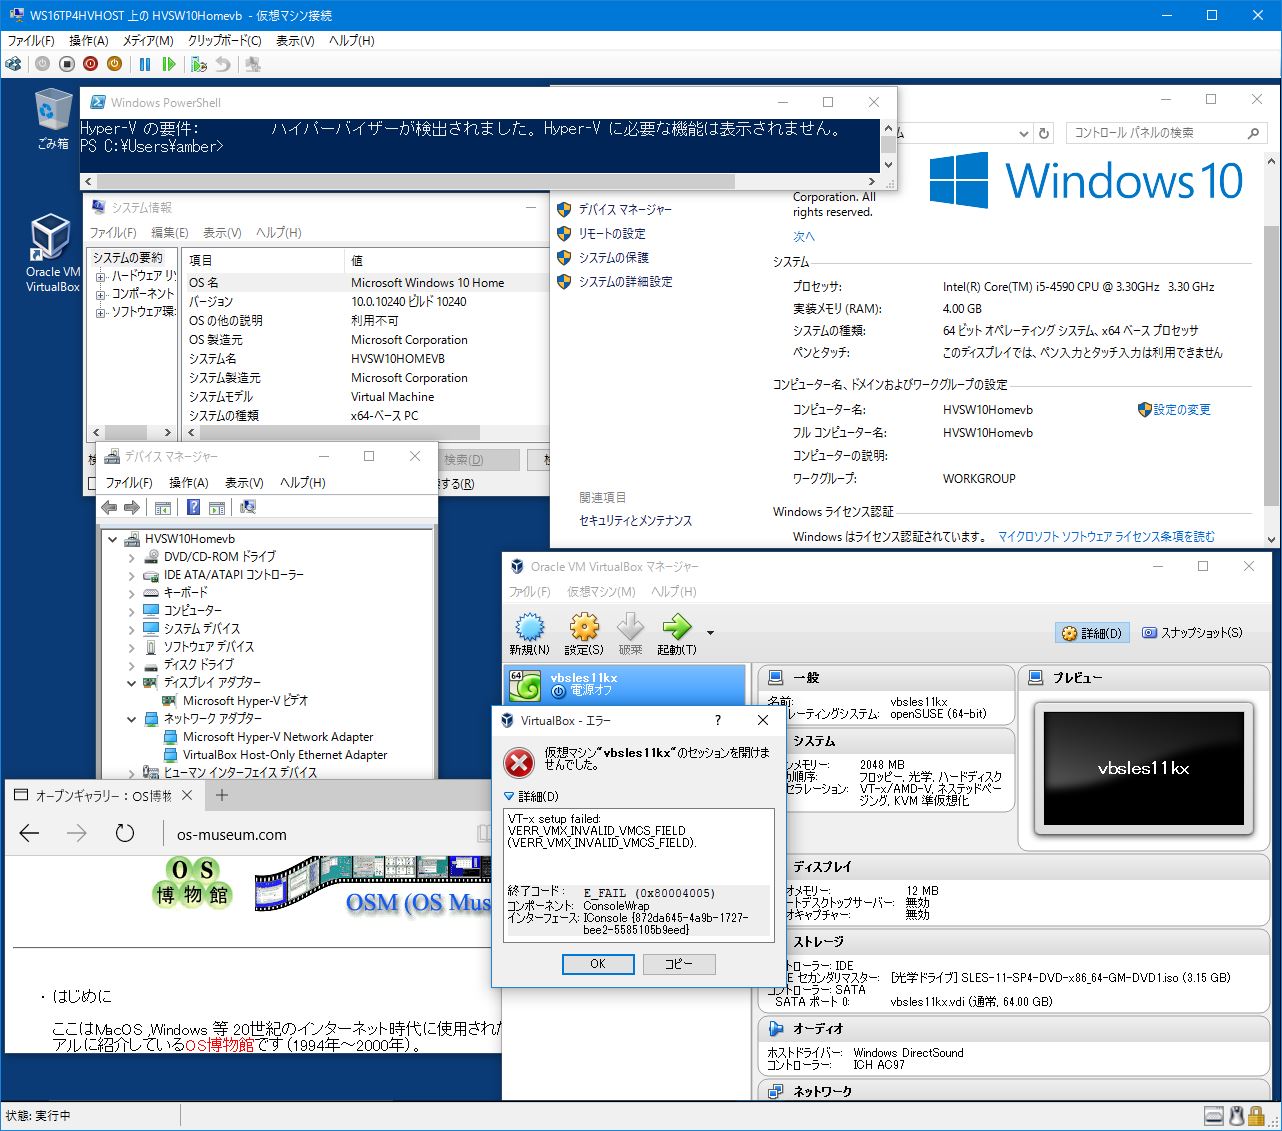Screen dimensions: 1282x1131
Task: Click コピー button in the error dialog
Action: 679,964
